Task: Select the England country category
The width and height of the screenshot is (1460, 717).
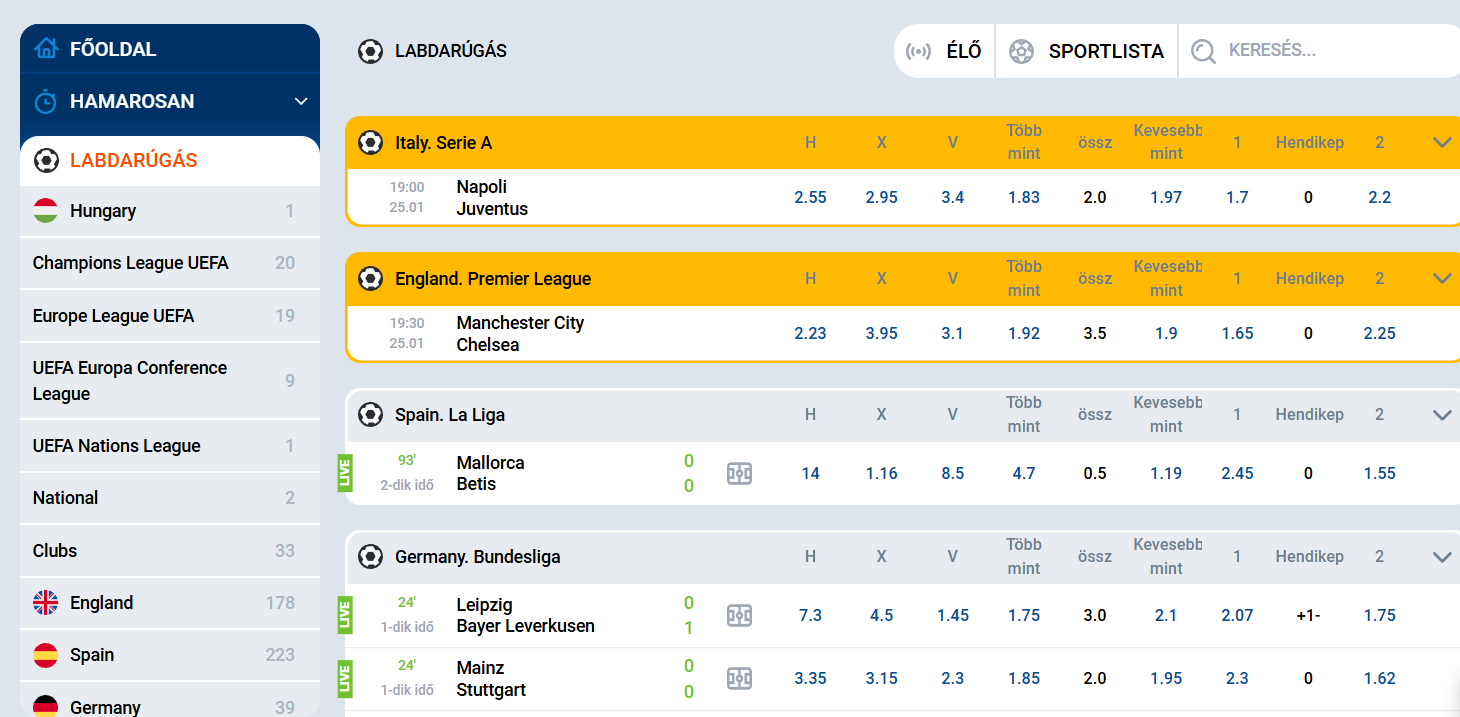Action: point(101,603)
